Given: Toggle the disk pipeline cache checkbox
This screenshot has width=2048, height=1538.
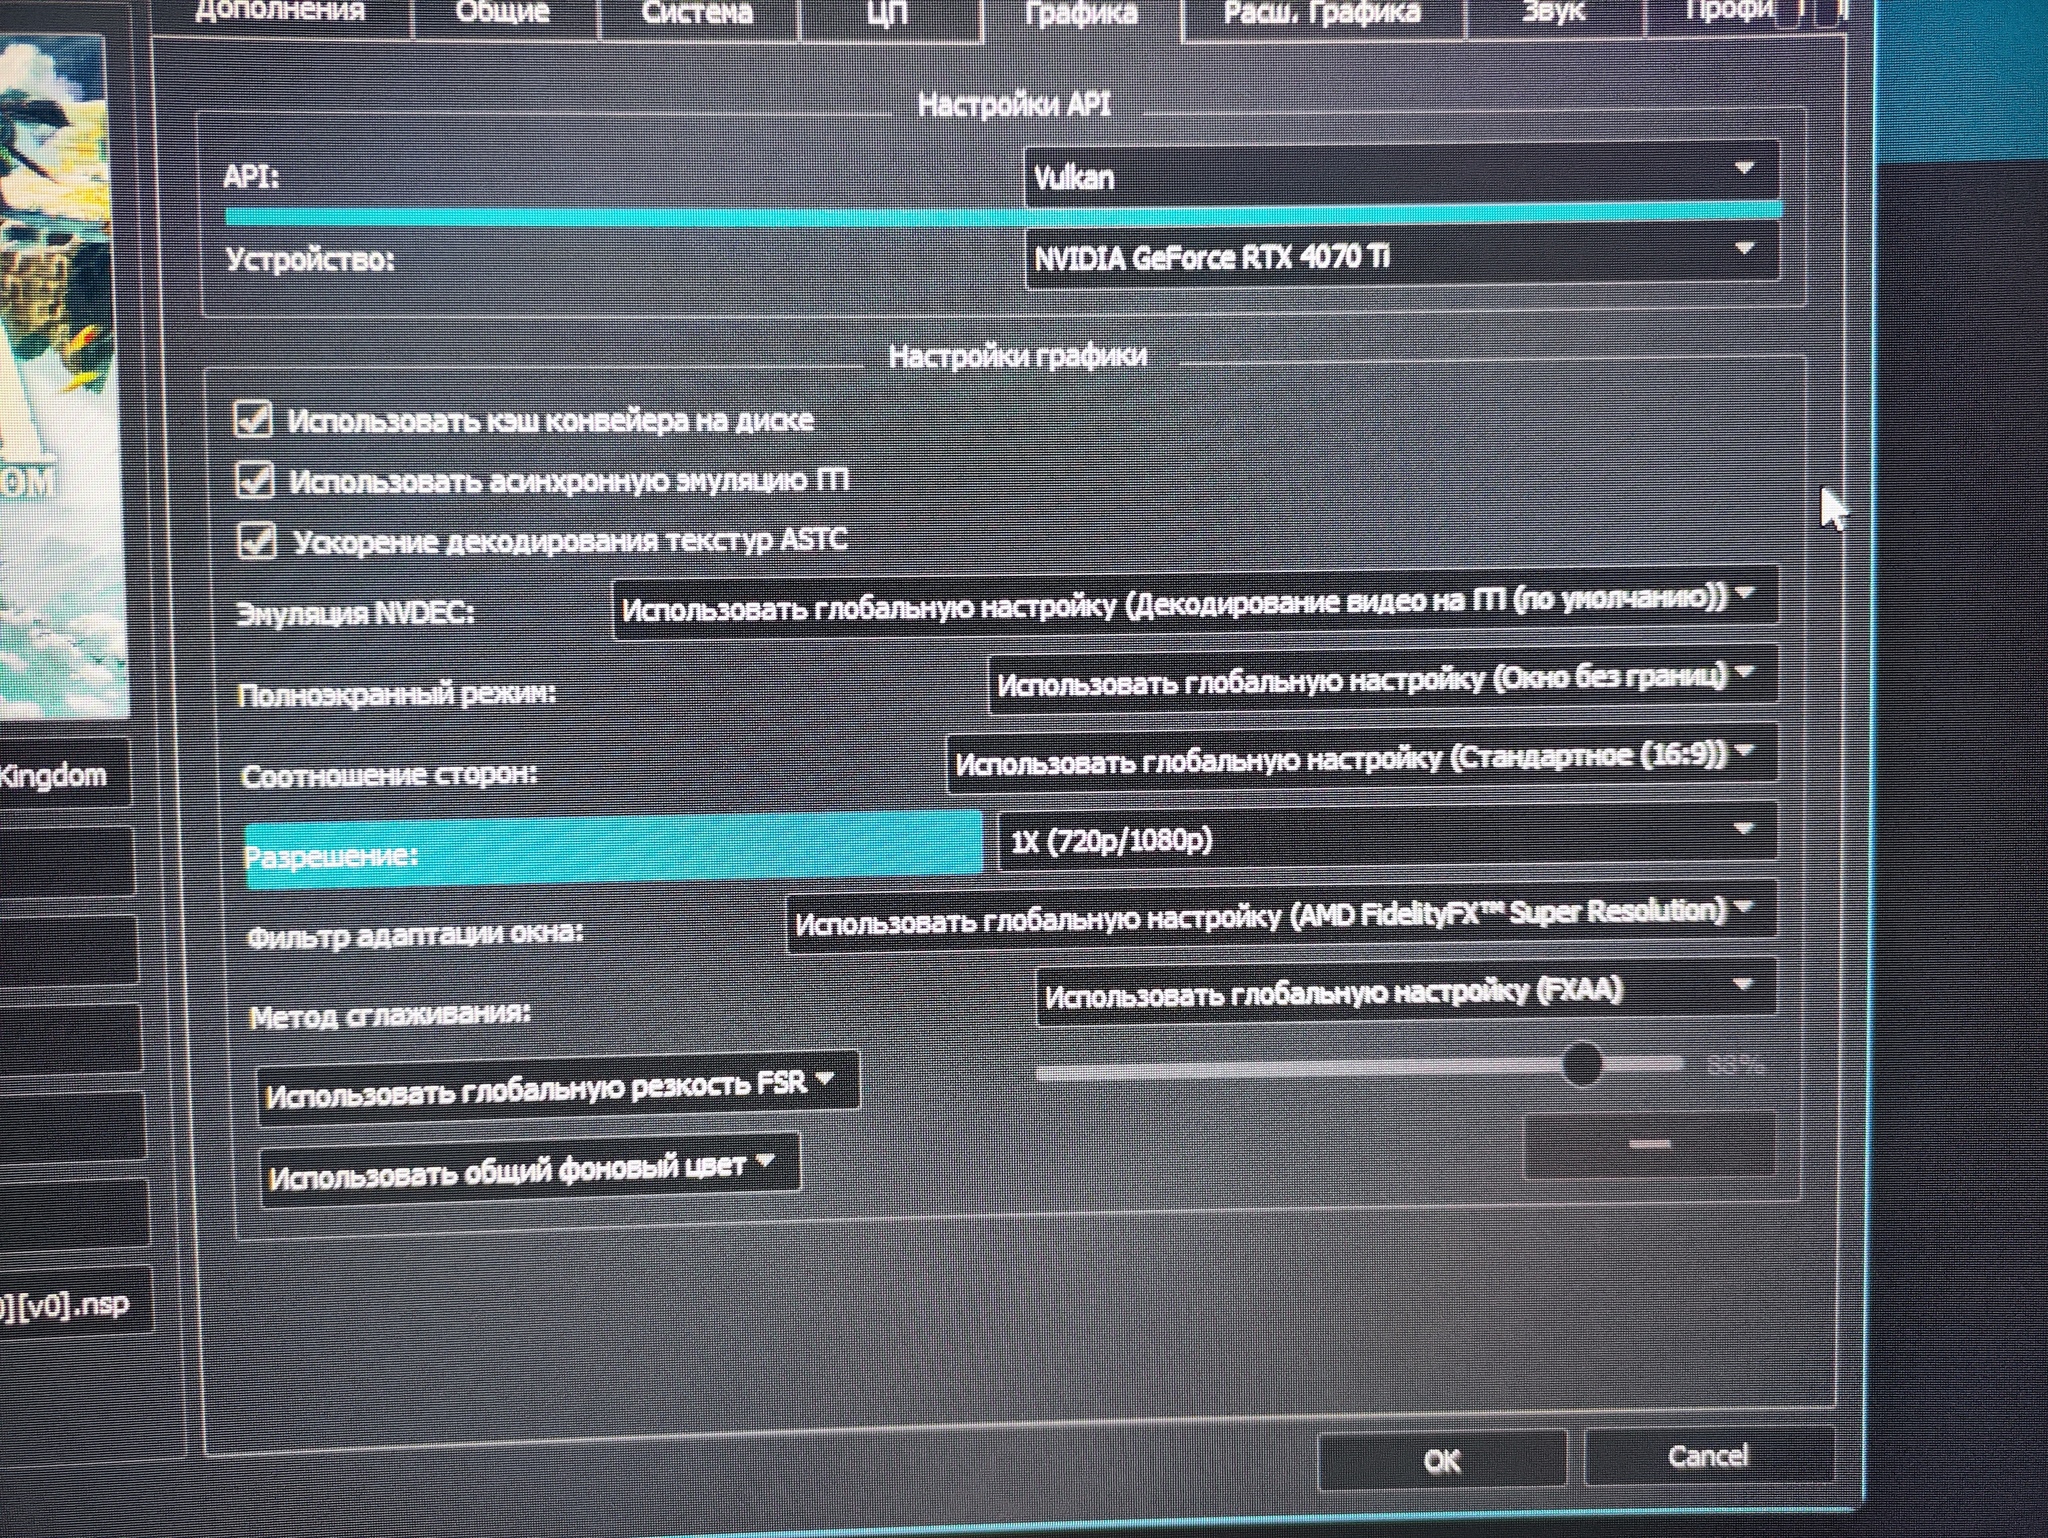Looking at the screenshot, I should 252,419.
